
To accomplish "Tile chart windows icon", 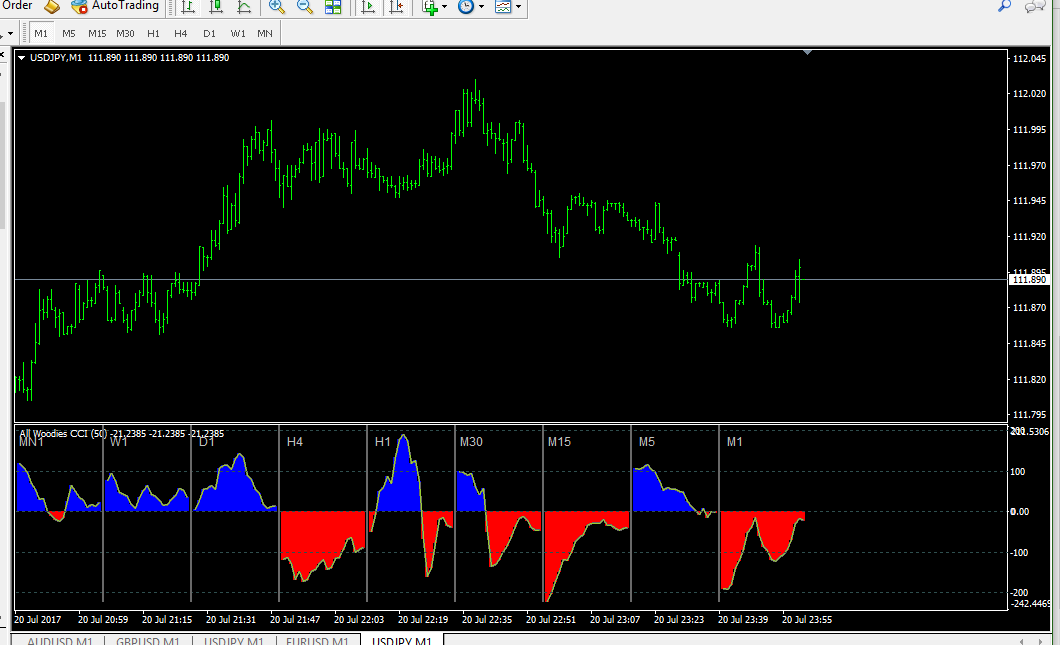I will click(x=333, y=7).
